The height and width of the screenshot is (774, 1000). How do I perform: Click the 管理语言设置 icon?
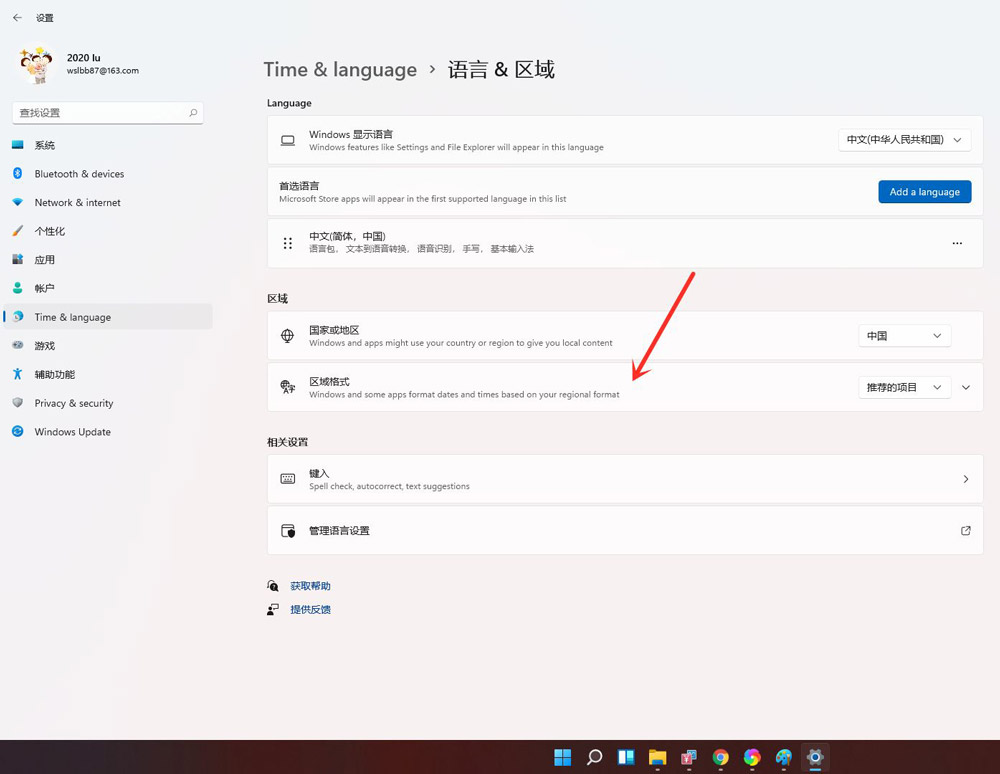click(x=289, y=530)
